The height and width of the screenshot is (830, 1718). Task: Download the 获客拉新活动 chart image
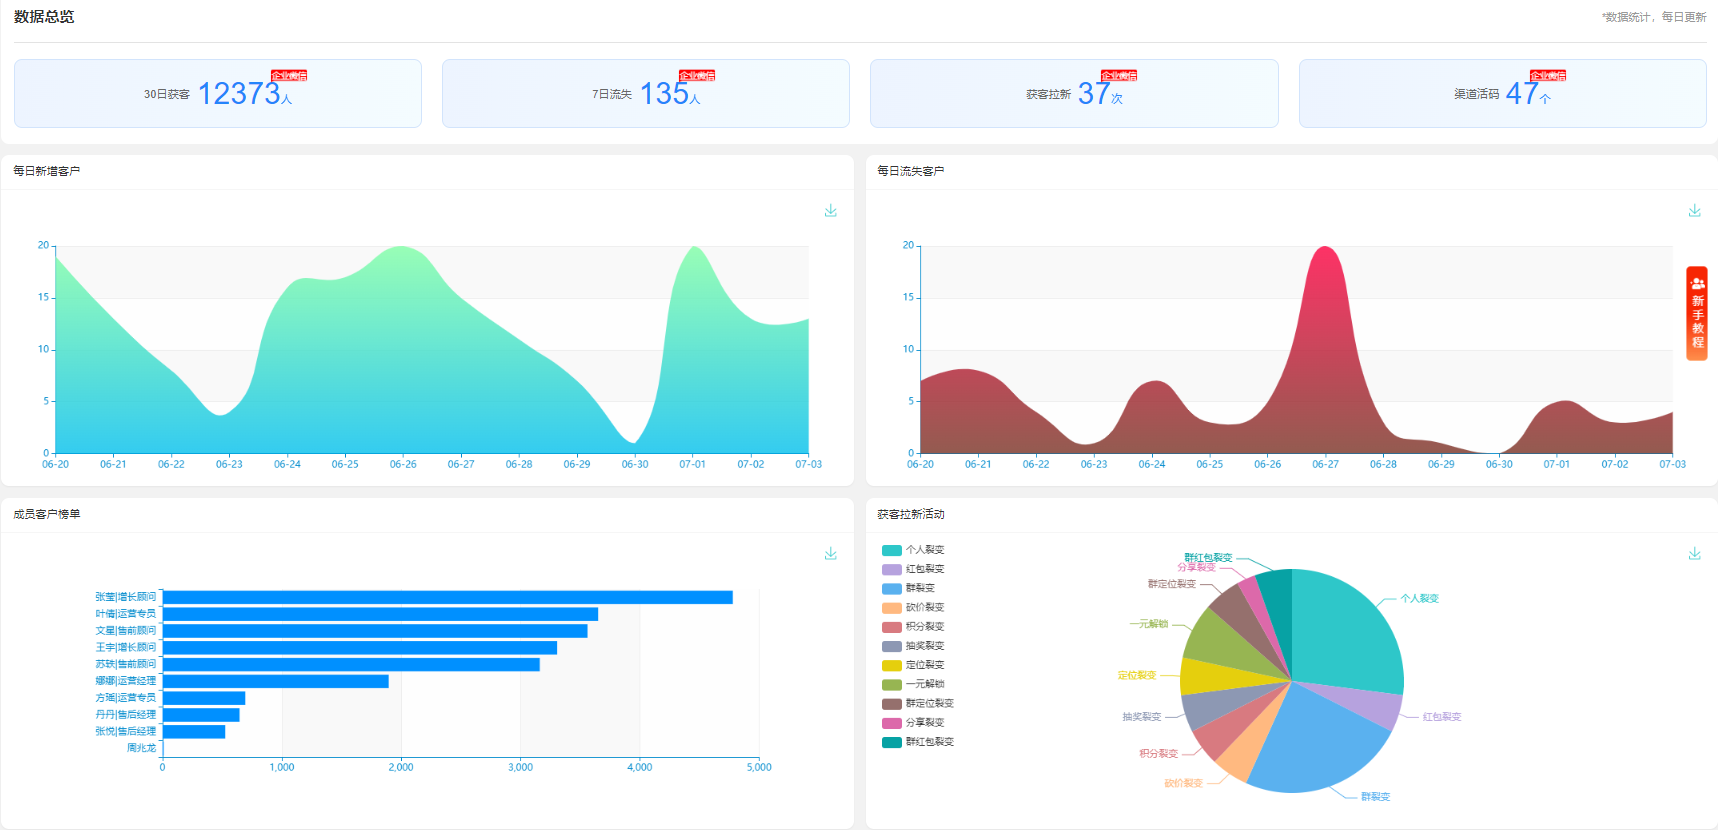click(1694, 553)
